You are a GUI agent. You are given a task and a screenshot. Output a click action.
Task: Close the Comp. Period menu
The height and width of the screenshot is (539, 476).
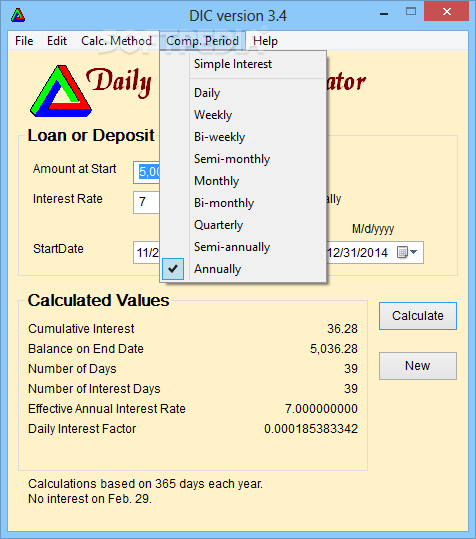(x=202, y=41)
